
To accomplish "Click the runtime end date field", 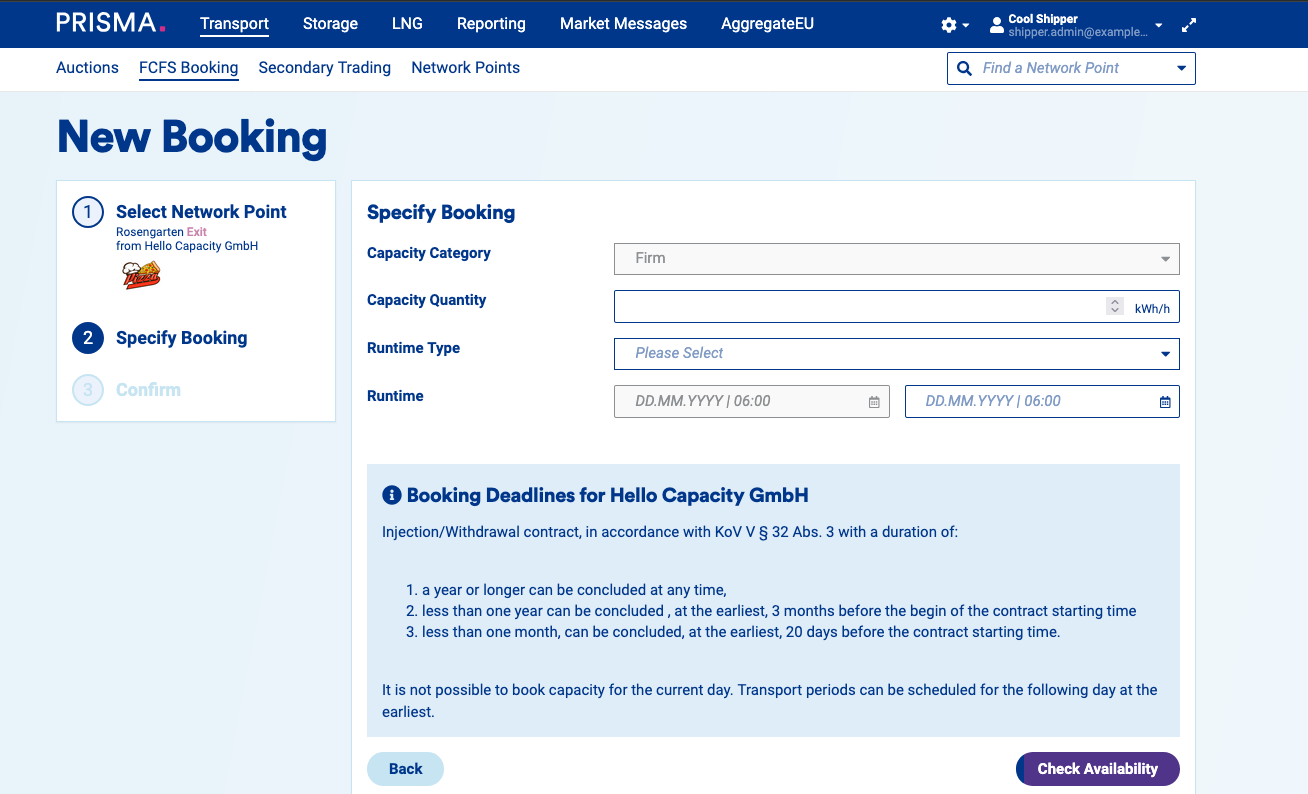I will [x=1042, y=402].
